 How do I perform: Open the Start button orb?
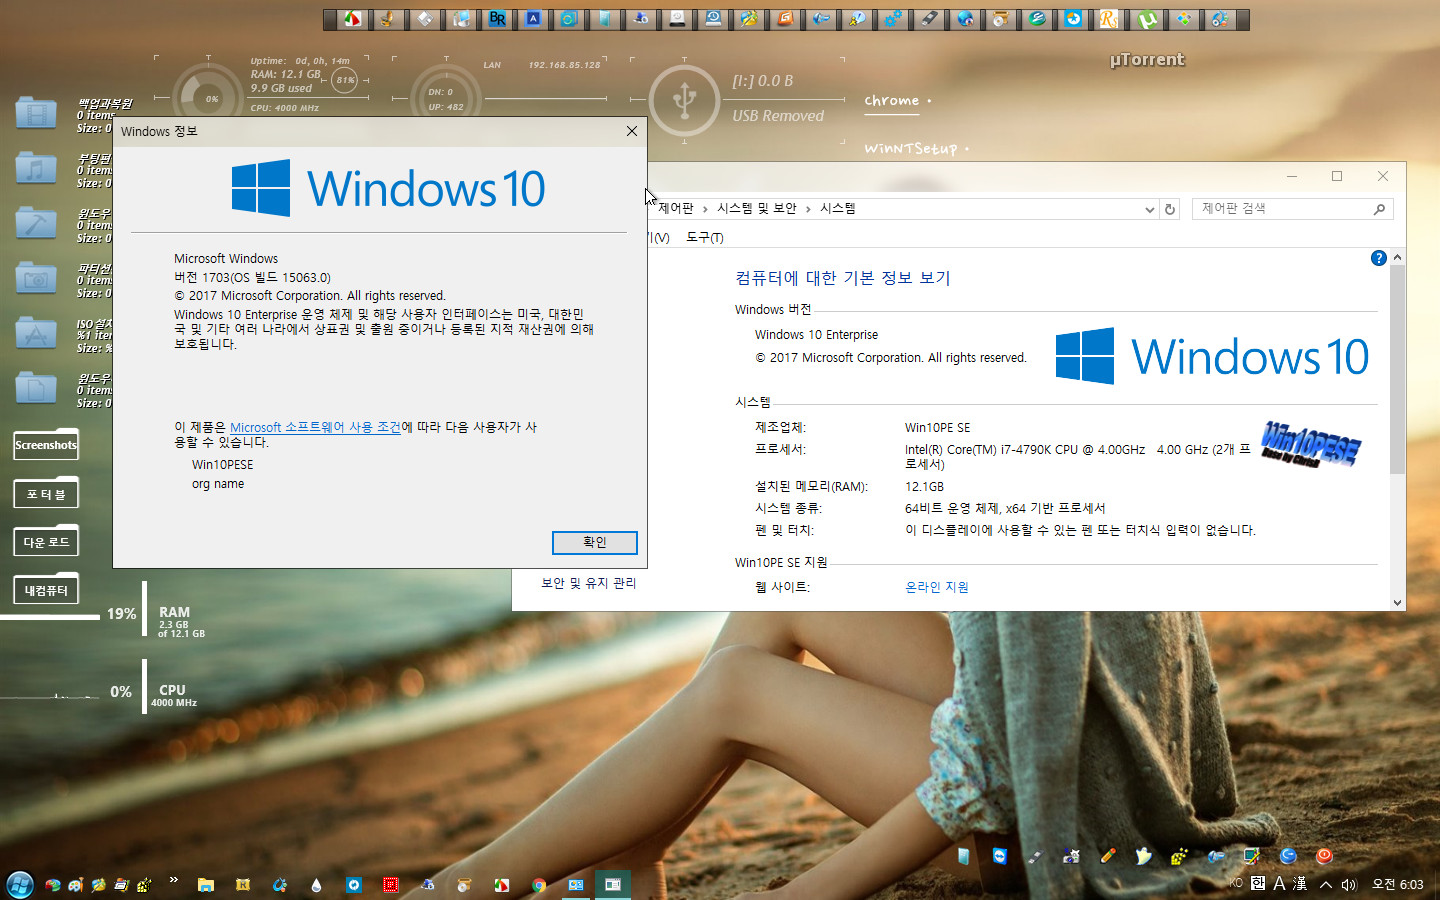(x=20, y=884)
